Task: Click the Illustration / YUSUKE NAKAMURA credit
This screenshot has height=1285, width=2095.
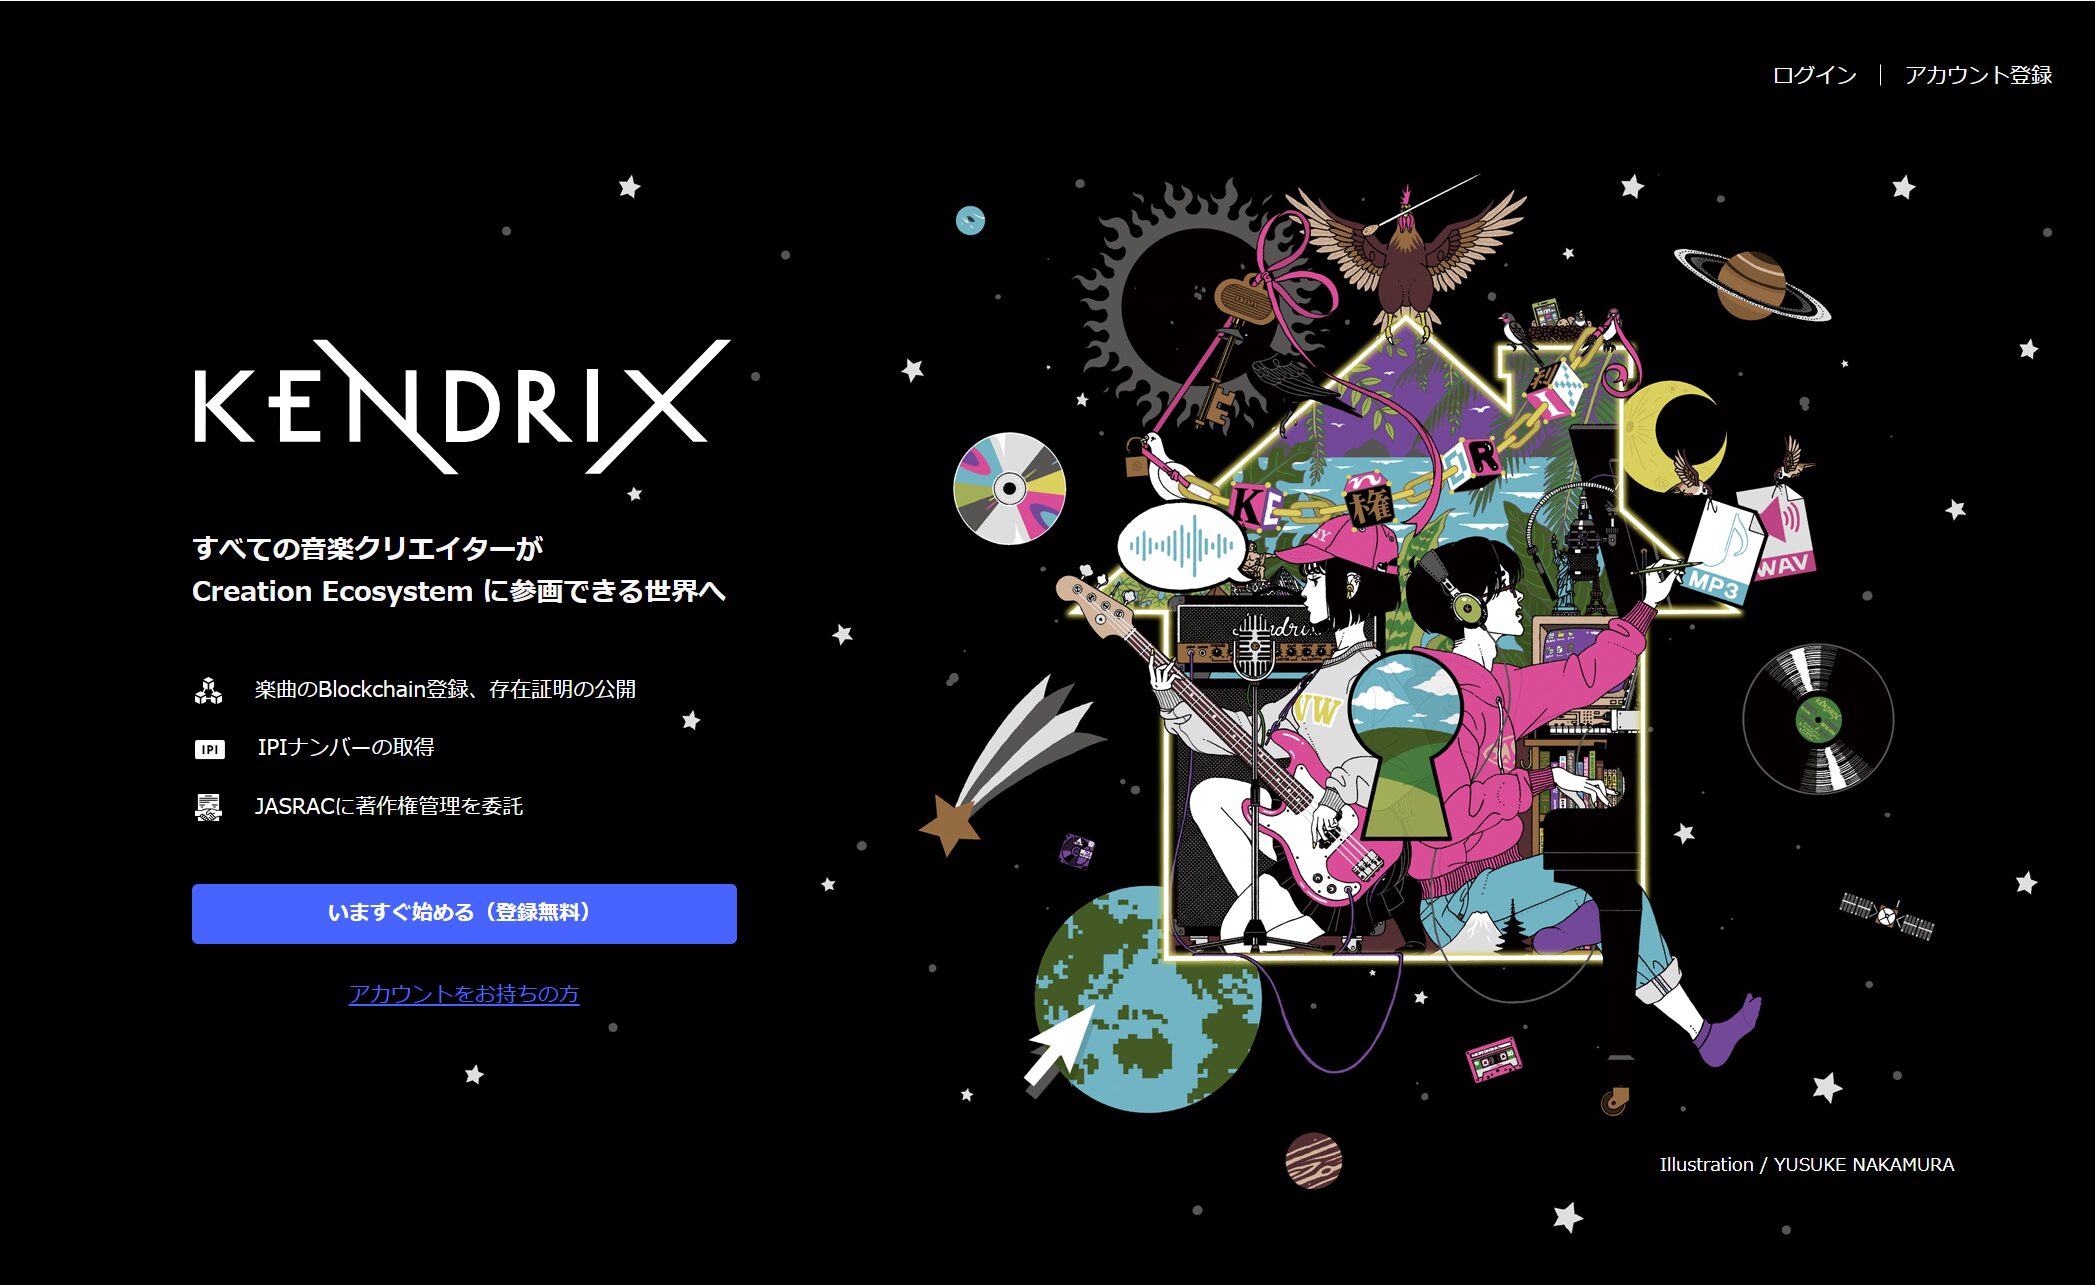Action: 1807,1164
